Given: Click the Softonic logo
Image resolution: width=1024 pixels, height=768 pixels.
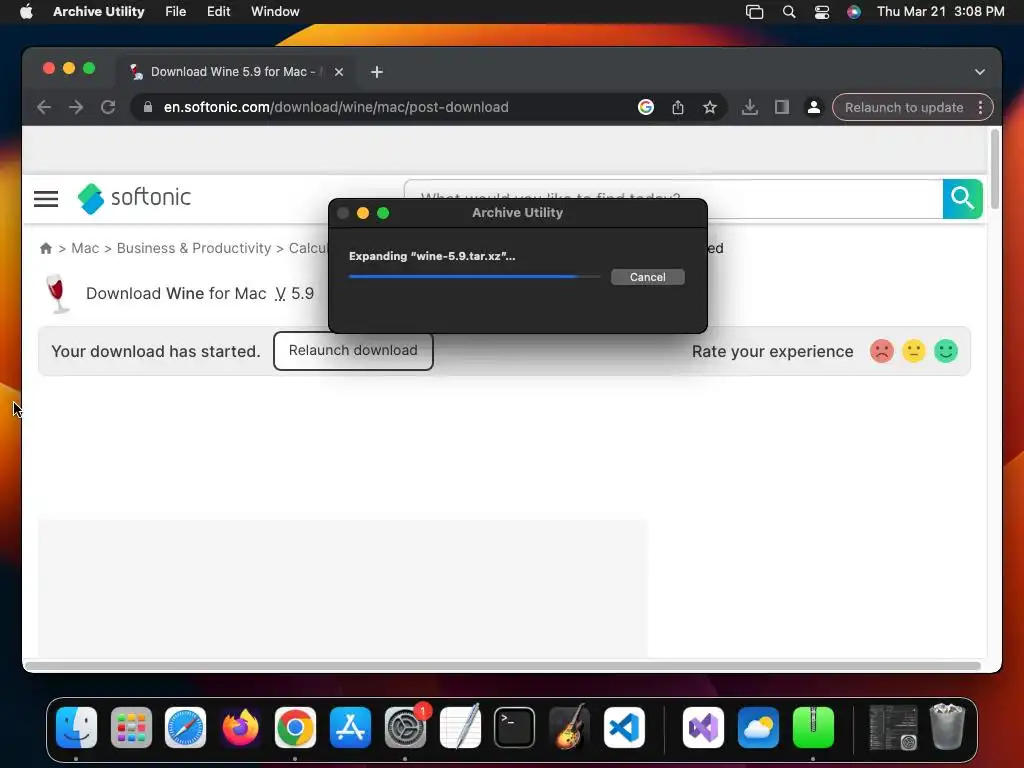Looking at the screenshot, I should pyautogui.click(x=135, y=198).
